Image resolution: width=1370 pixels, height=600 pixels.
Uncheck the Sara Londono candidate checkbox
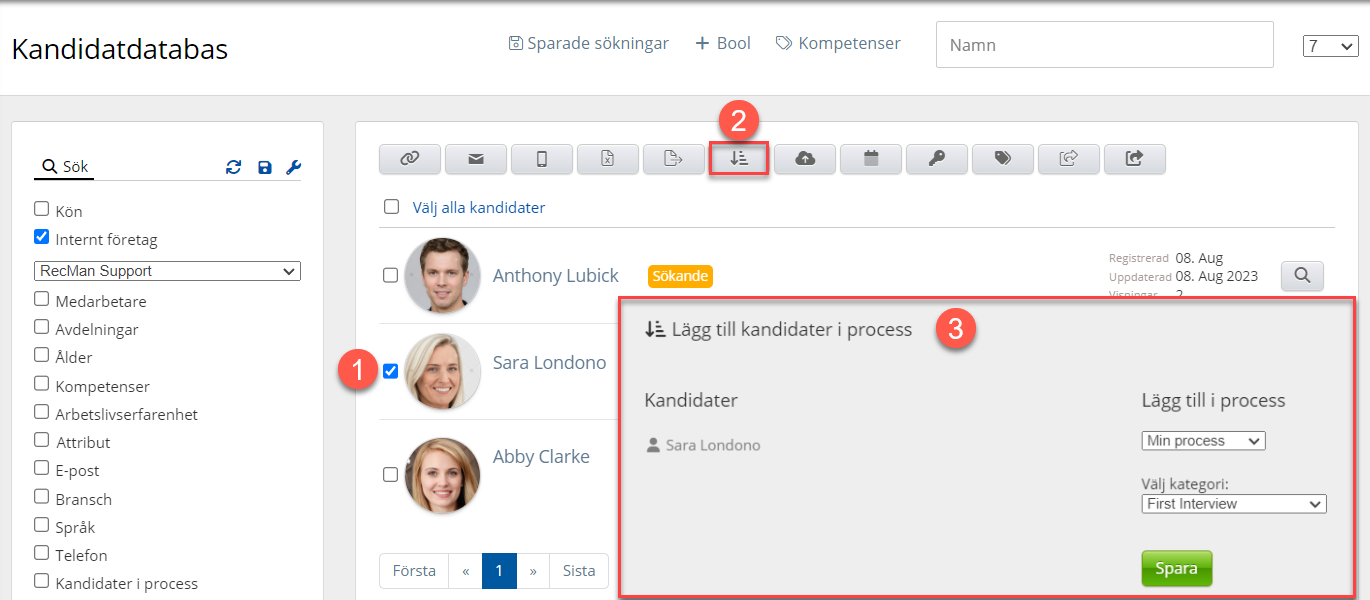coord(391,371)
